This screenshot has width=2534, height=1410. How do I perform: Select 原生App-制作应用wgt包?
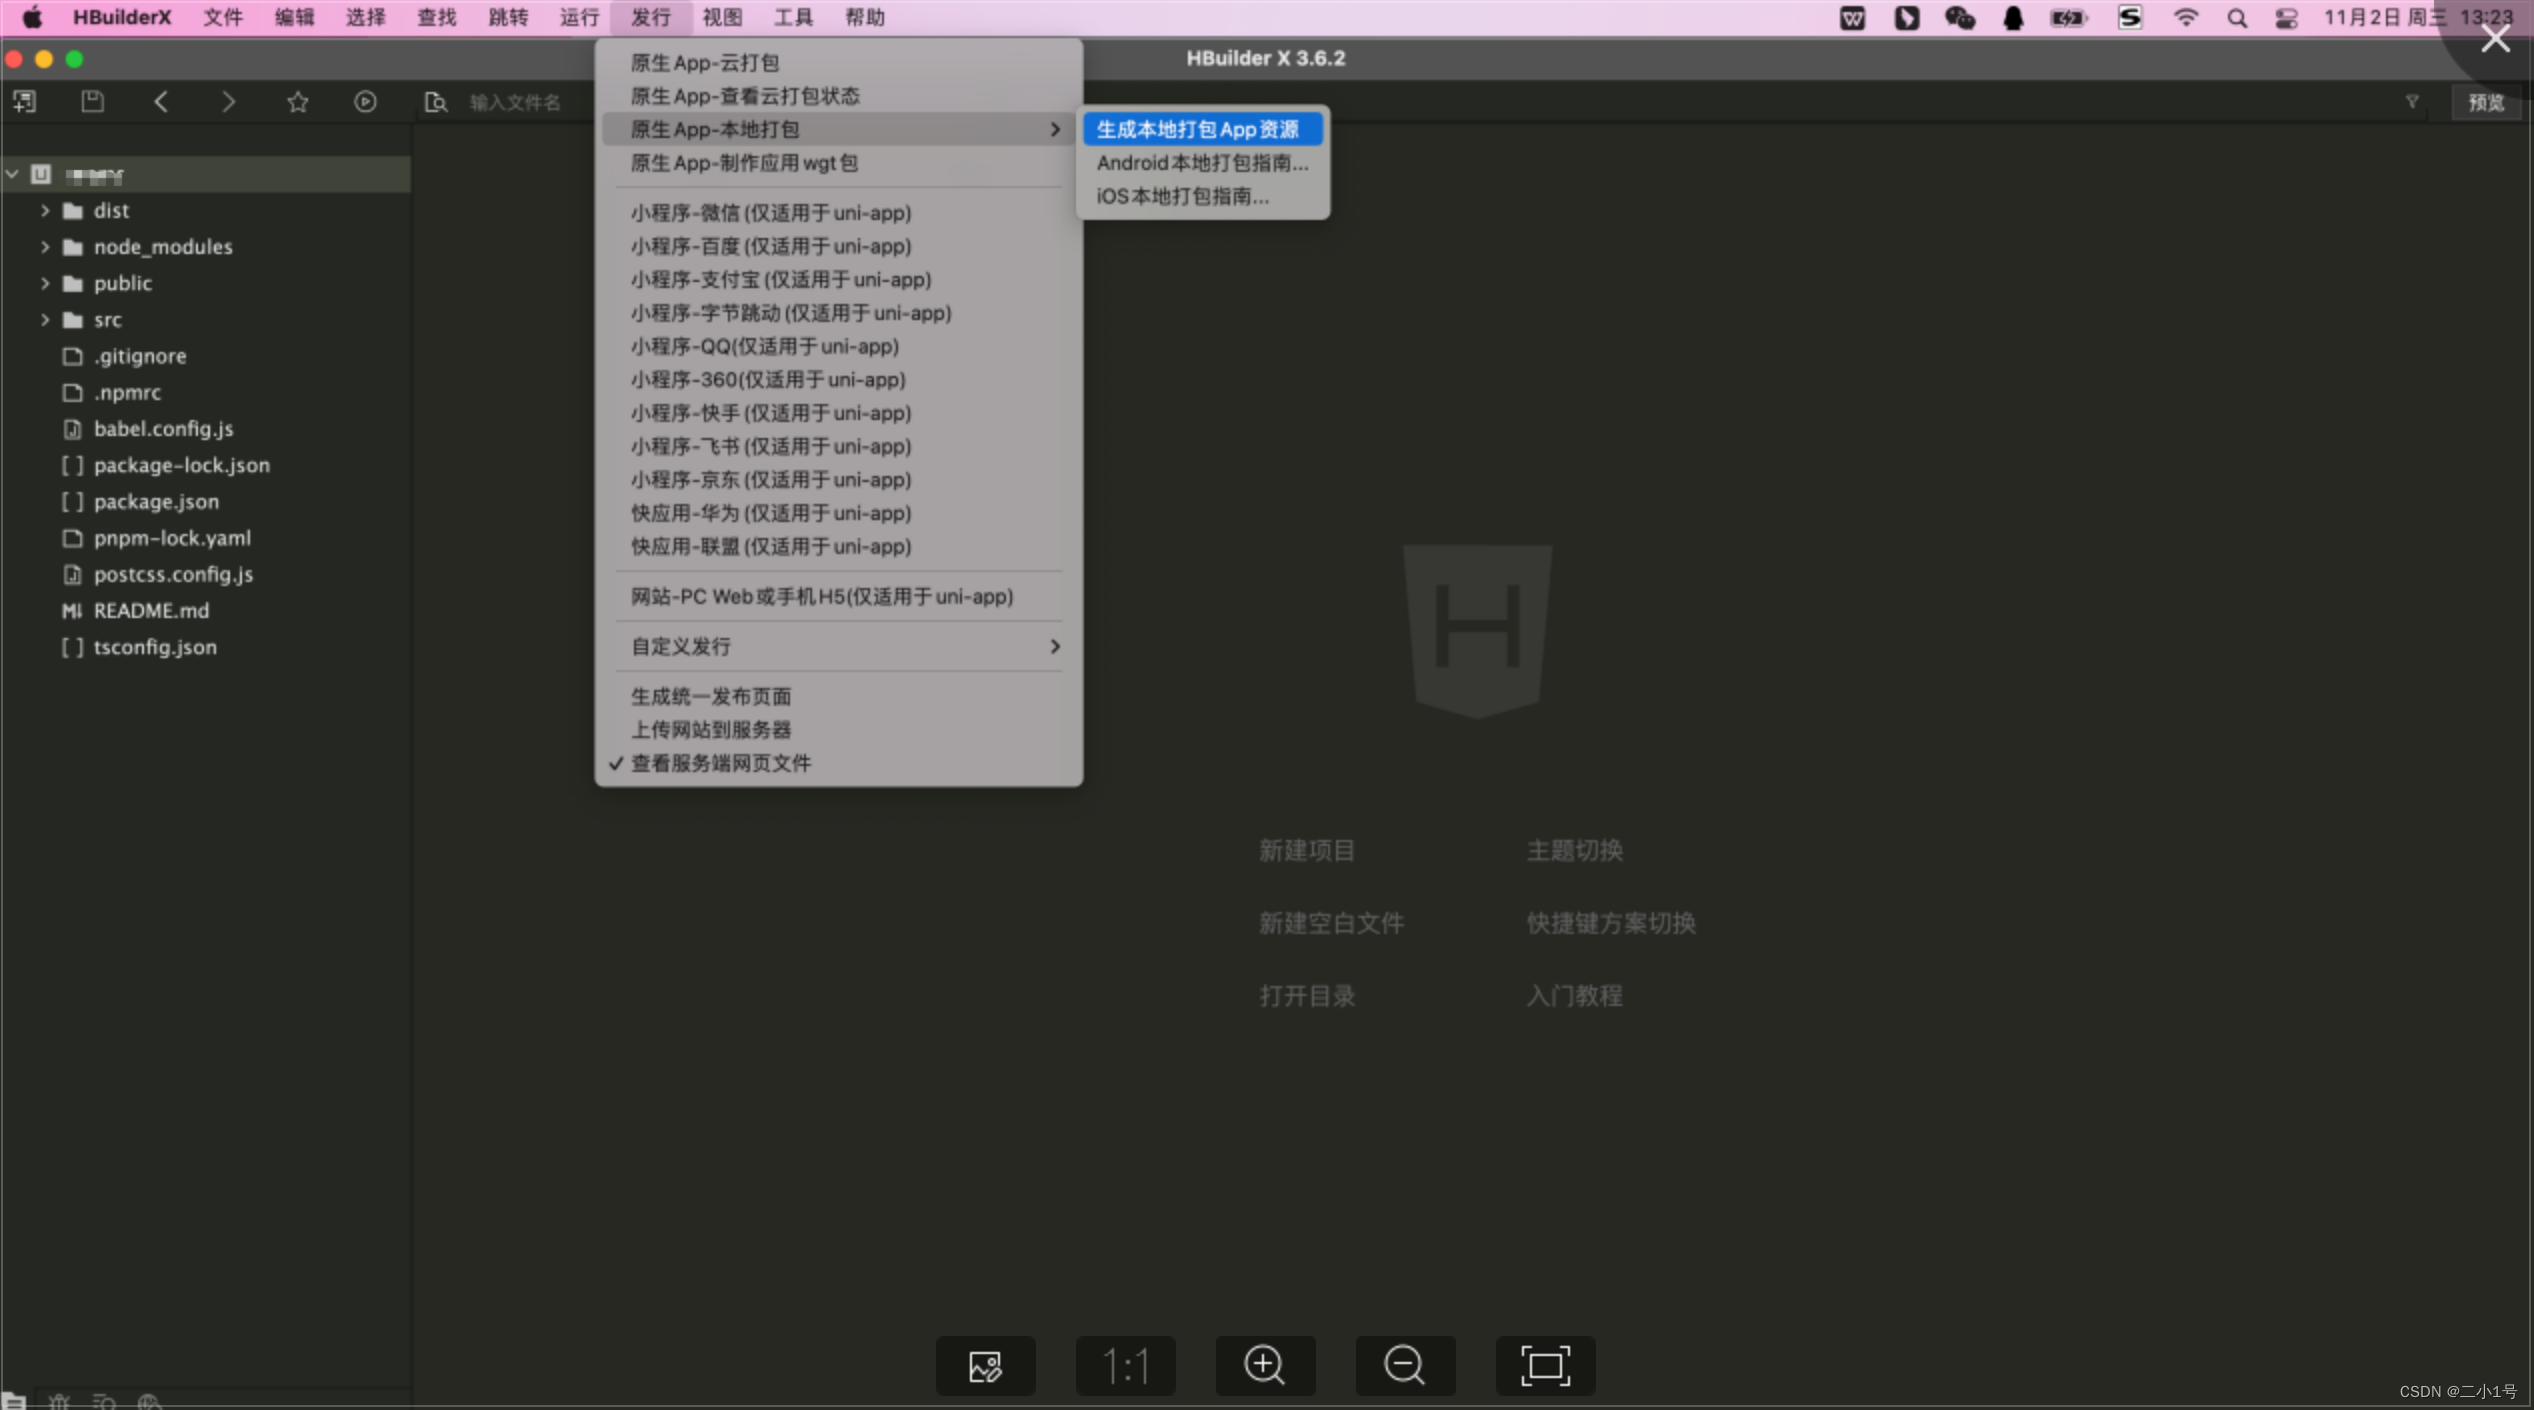[x=838, y=162]
